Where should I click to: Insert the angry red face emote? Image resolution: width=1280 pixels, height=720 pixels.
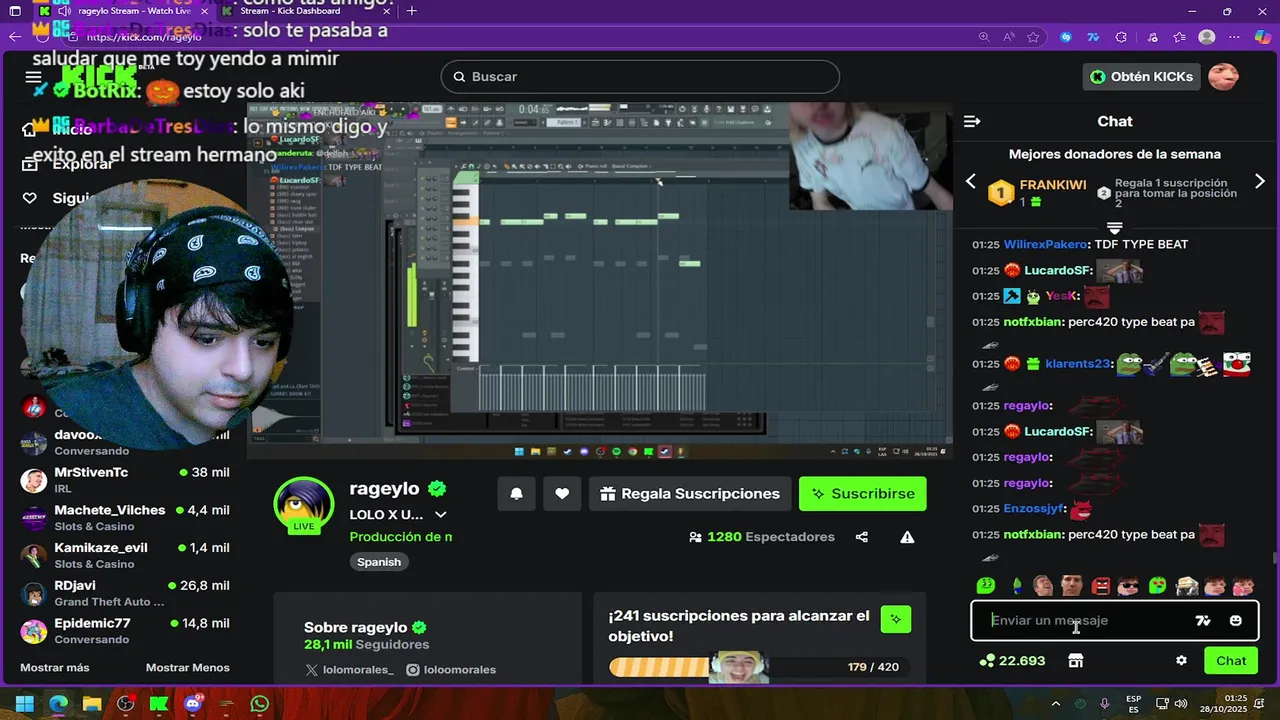tap(1101, 586)
